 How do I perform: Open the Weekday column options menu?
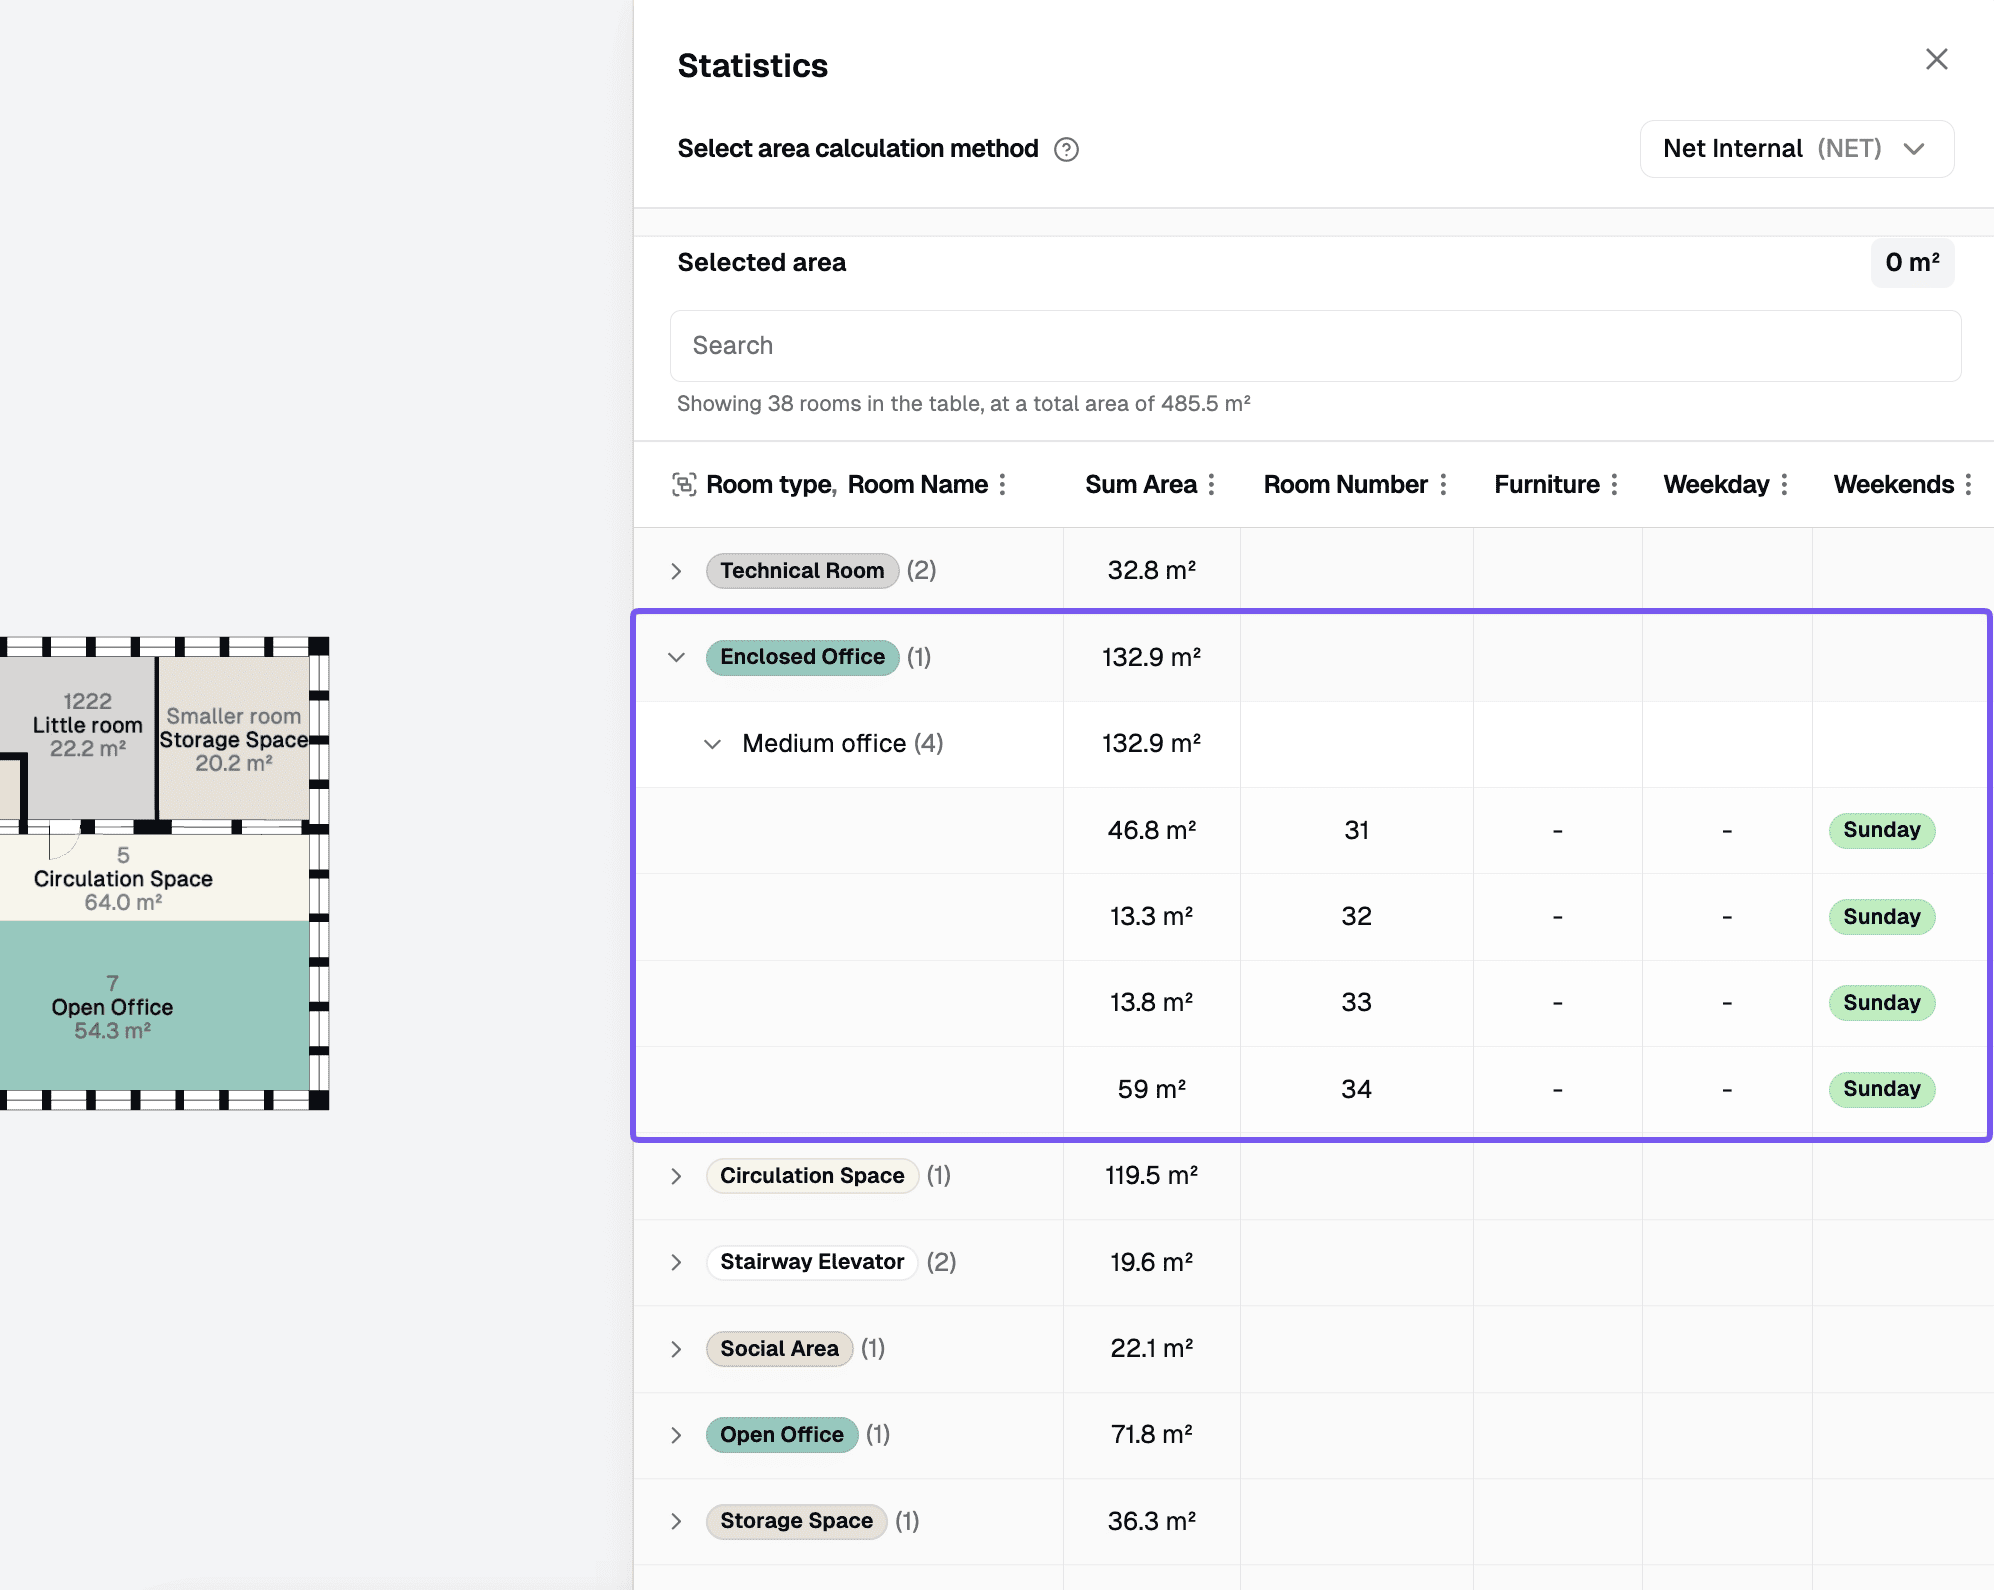tap(1784, 485)
